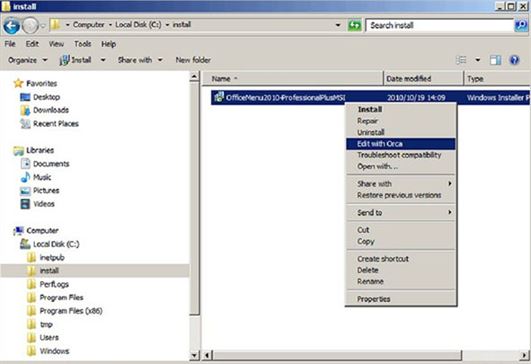Sort by the Name column header

point(293,79)
